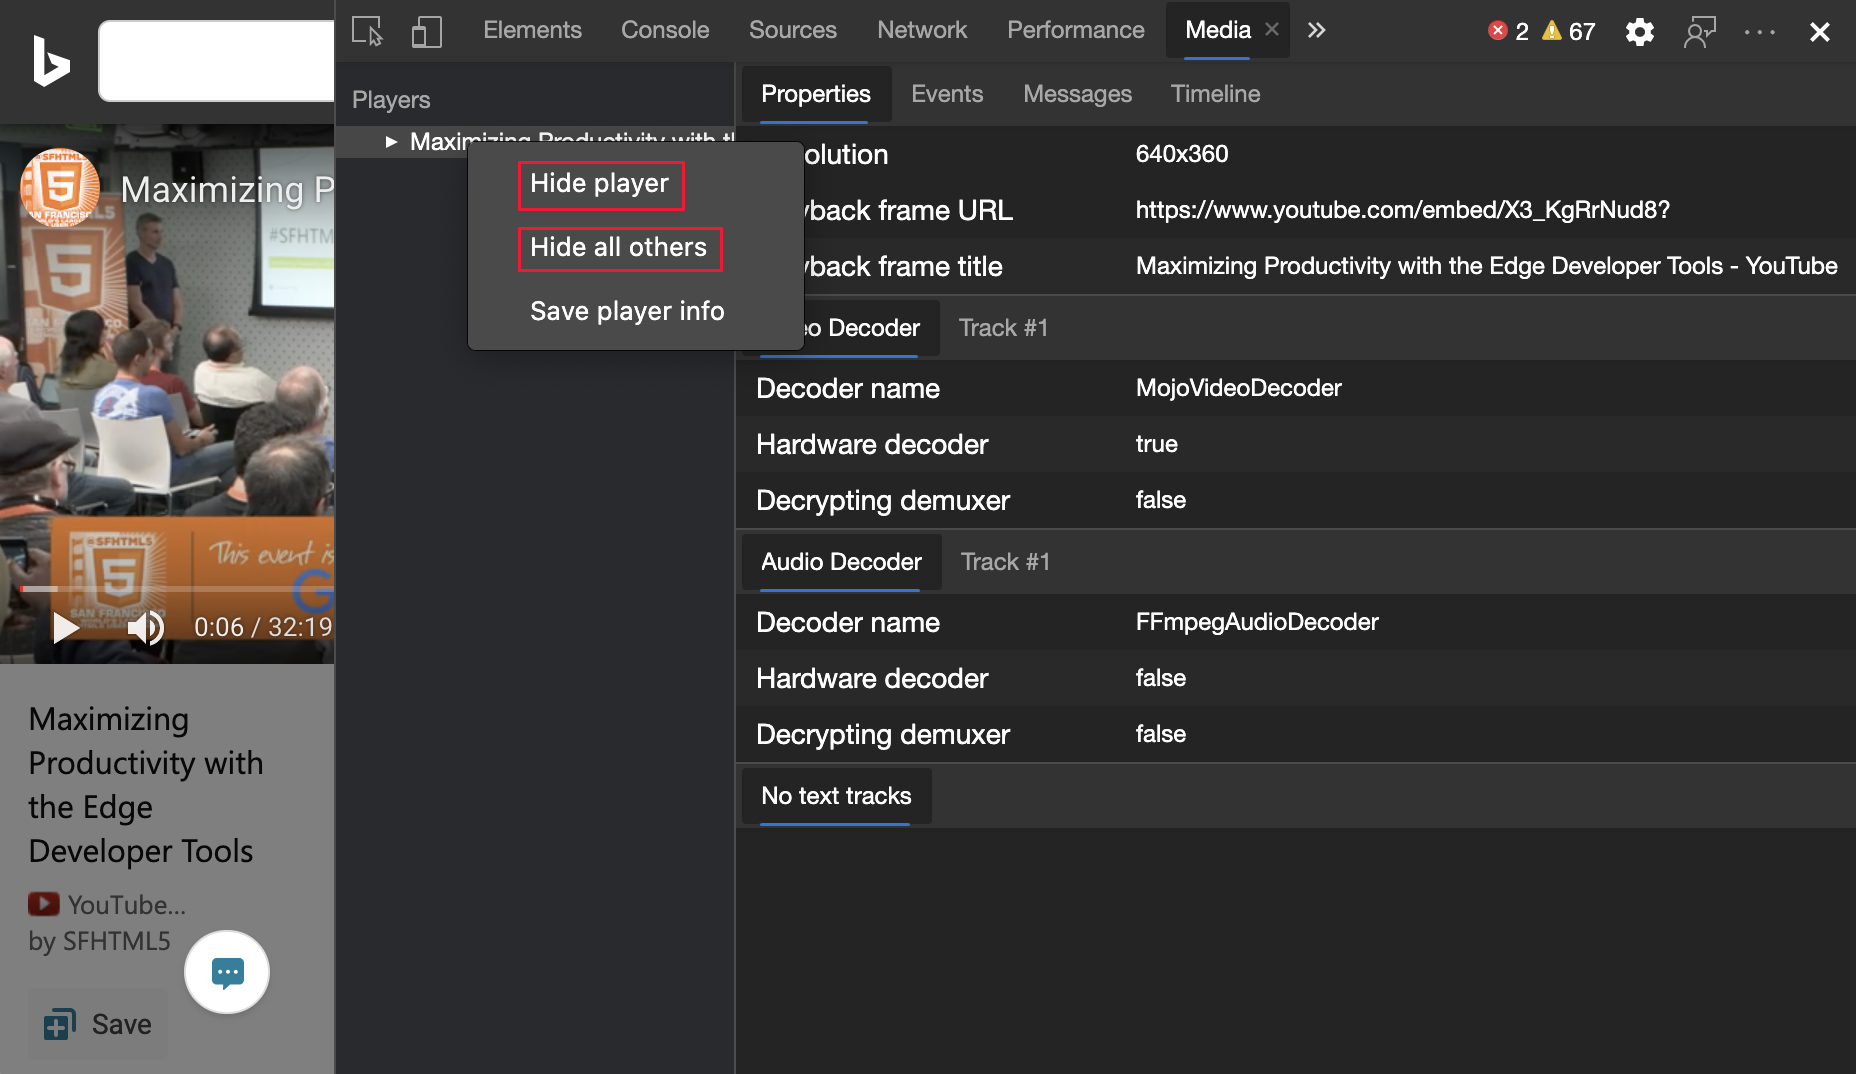Choose Save player info option

pyautogui.click(x=627, y=312)
